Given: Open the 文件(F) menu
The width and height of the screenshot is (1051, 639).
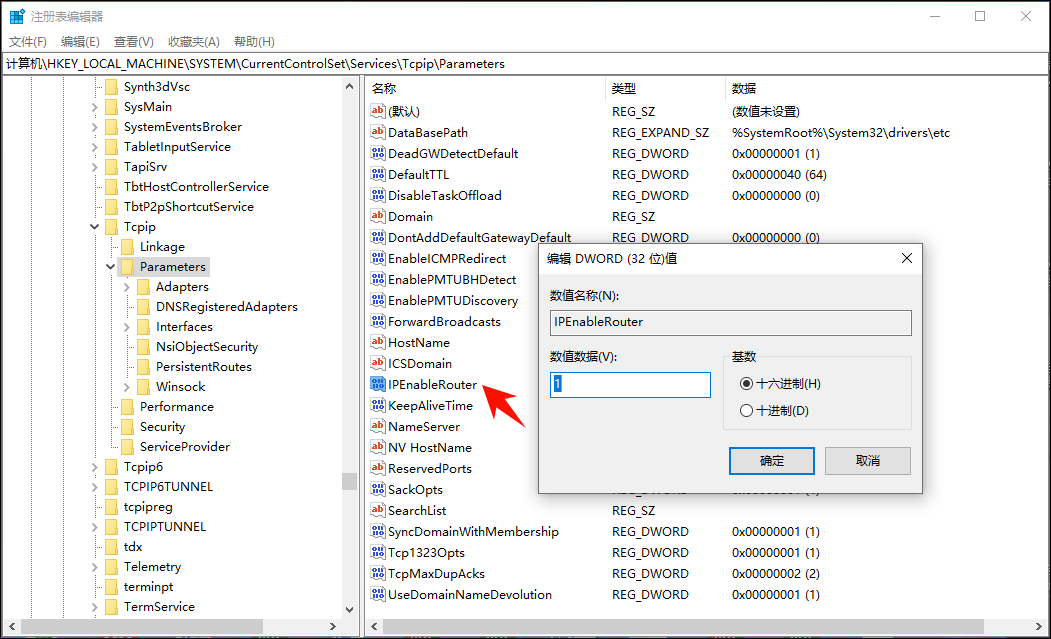Looking at the screenshot, I should (27, 42).
